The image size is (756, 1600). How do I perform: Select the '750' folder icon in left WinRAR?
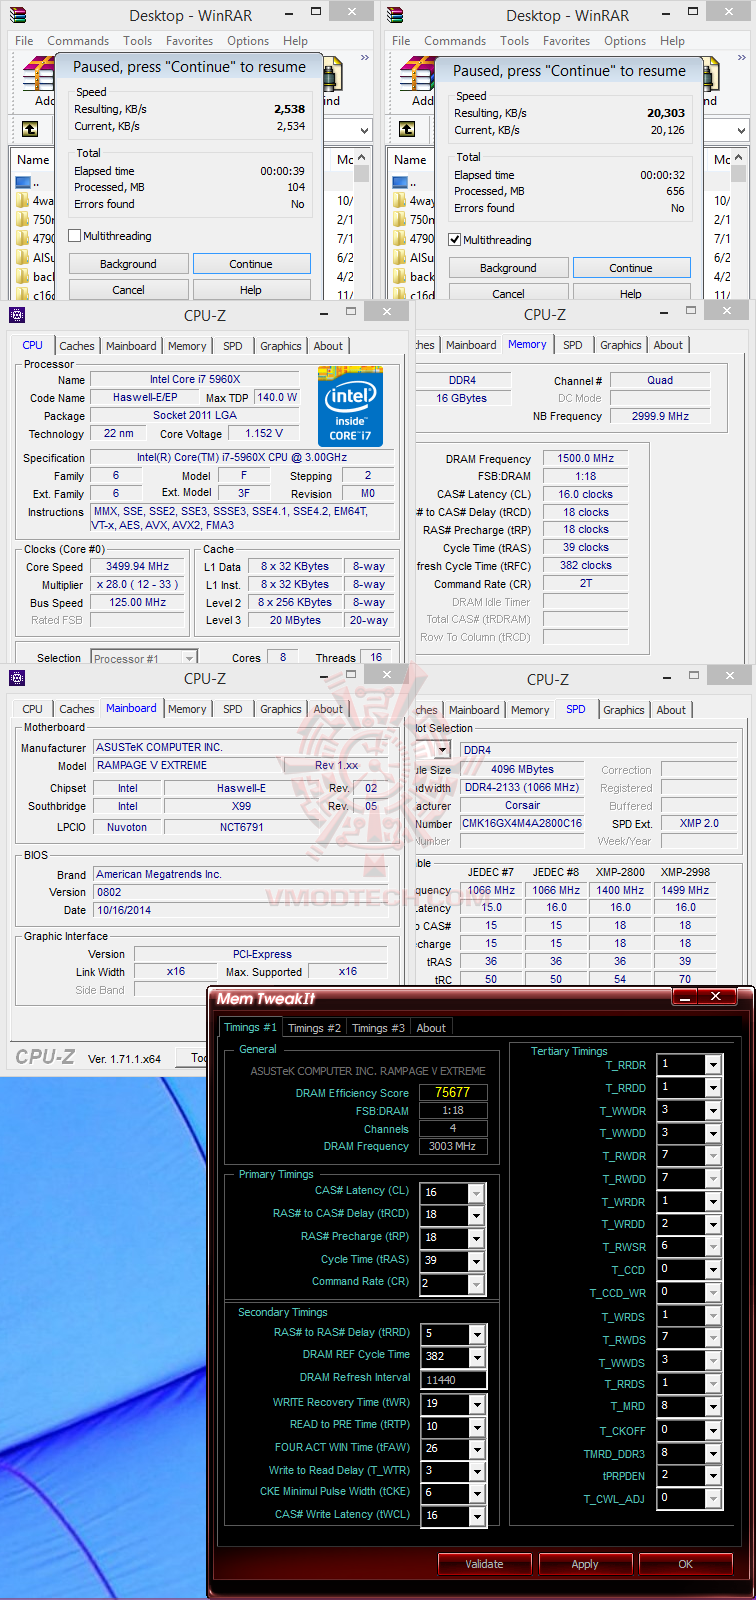click(23, 220)
